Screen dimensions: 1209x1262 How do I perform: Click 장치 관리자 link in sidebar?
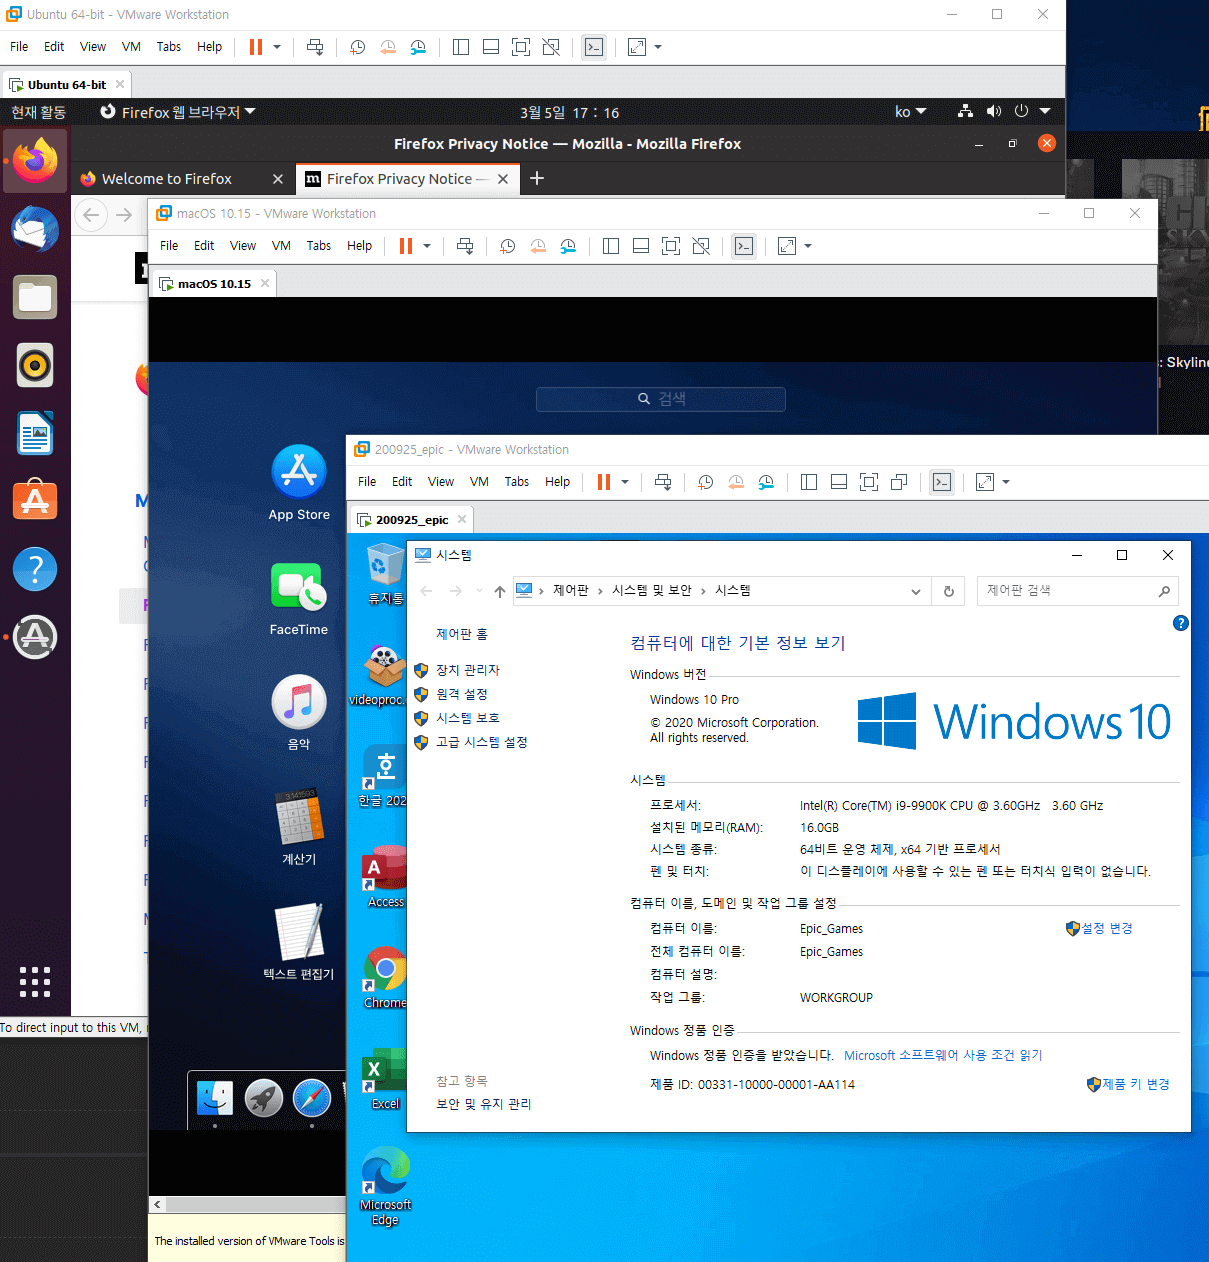coord(468,670)
